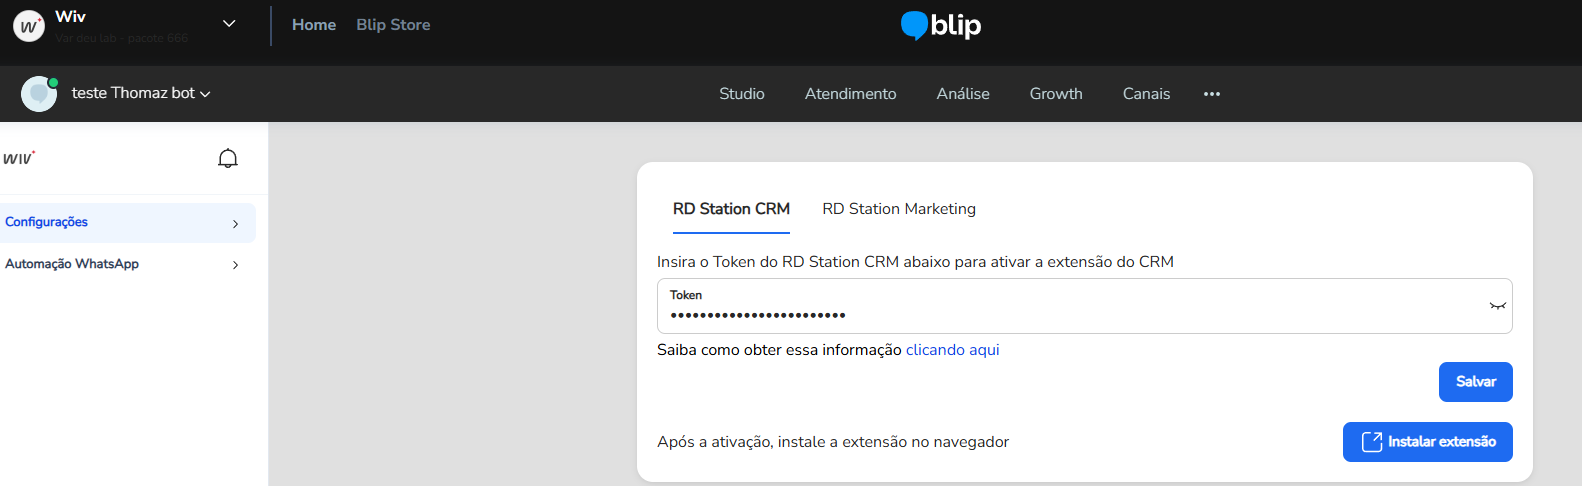Expand the Automação WhatsApp chevron
This screenshot has height=486, width=1582.
[x=236, y=265]
